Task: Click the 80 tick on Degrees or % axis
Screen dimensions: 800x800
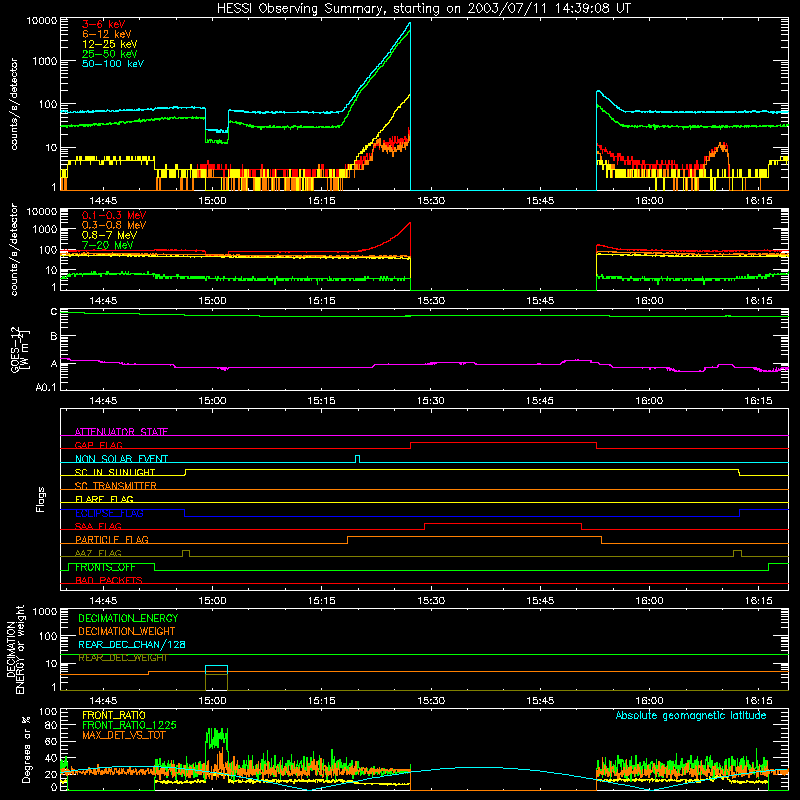Action: [51, 725]
